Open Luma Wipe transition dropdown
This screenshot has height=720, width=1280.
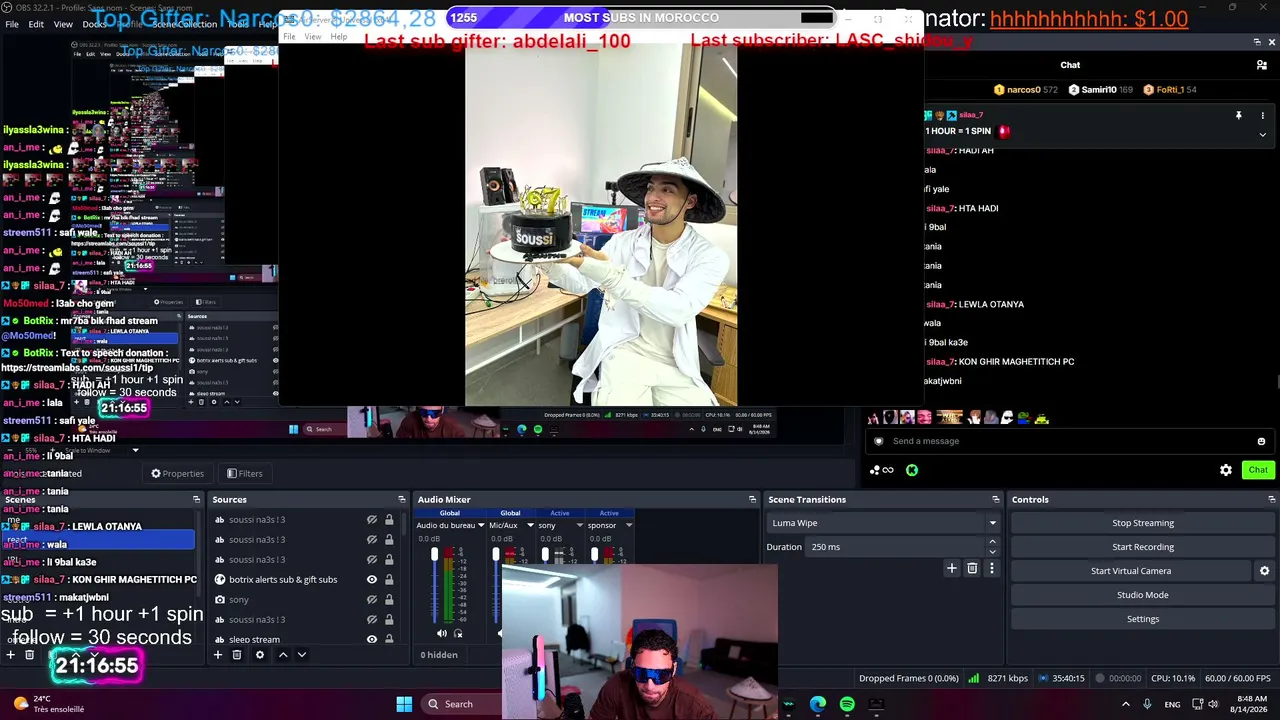(x=883, y=523)
